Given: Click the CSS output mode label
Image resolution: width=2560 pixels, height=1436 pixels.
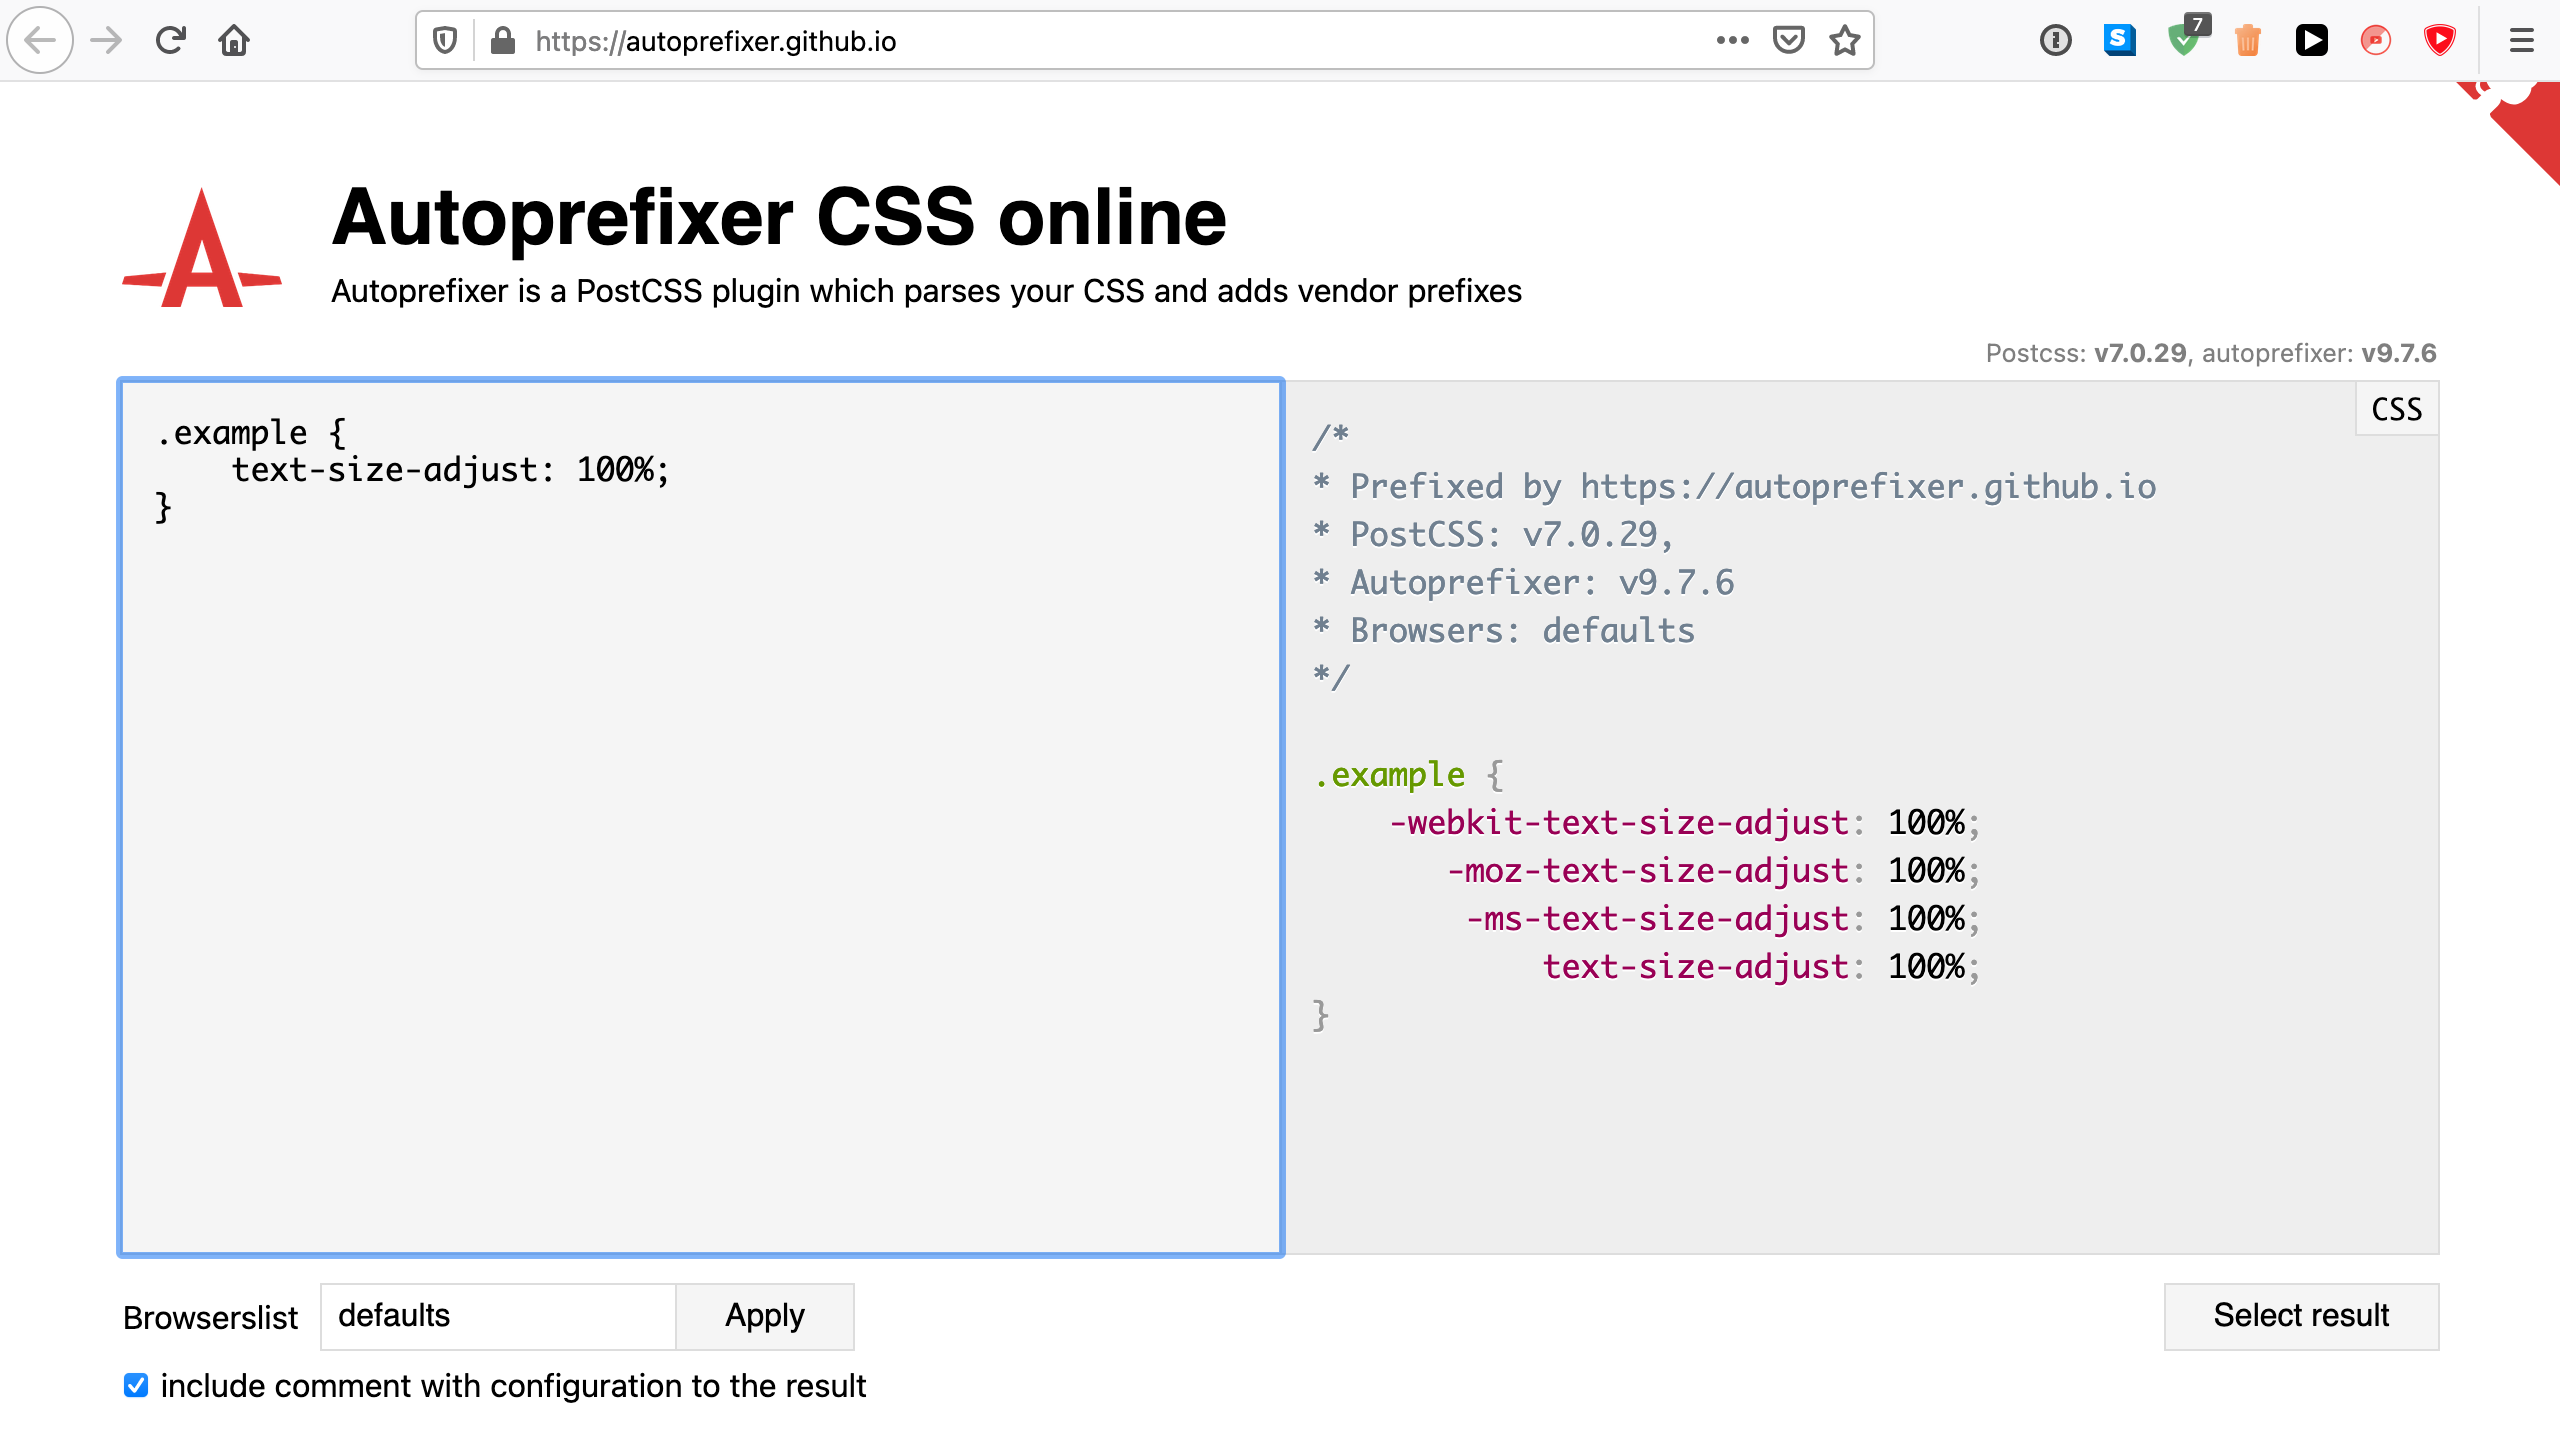Looking at the screenshot, I should pyautogui.click(x=2396, y=408).
